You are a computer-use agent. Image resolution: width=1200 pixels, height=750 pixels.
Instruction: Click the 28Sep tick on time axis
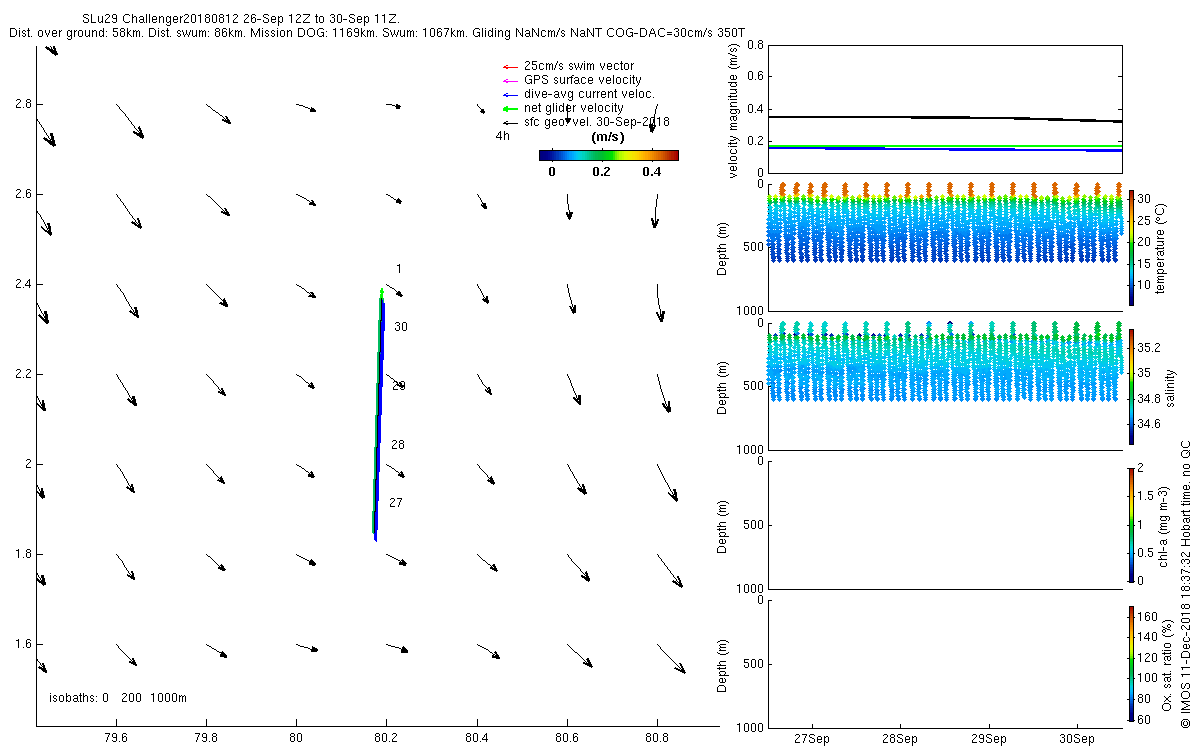tap(899, 739)
